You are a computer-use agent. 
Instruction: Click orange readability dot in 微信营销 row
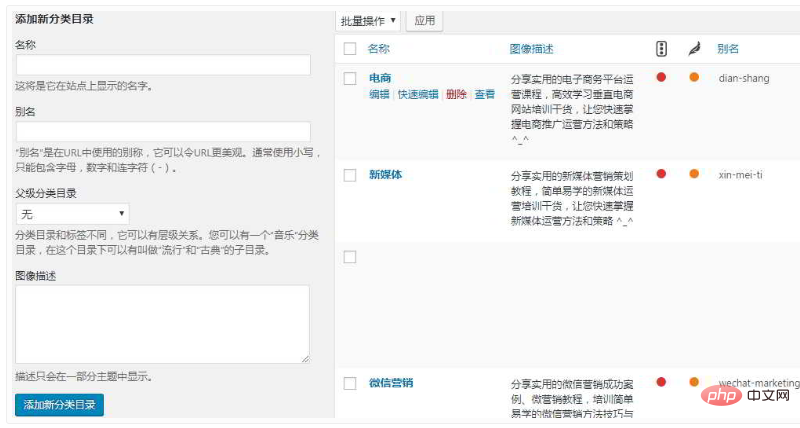tap(694, 382)
